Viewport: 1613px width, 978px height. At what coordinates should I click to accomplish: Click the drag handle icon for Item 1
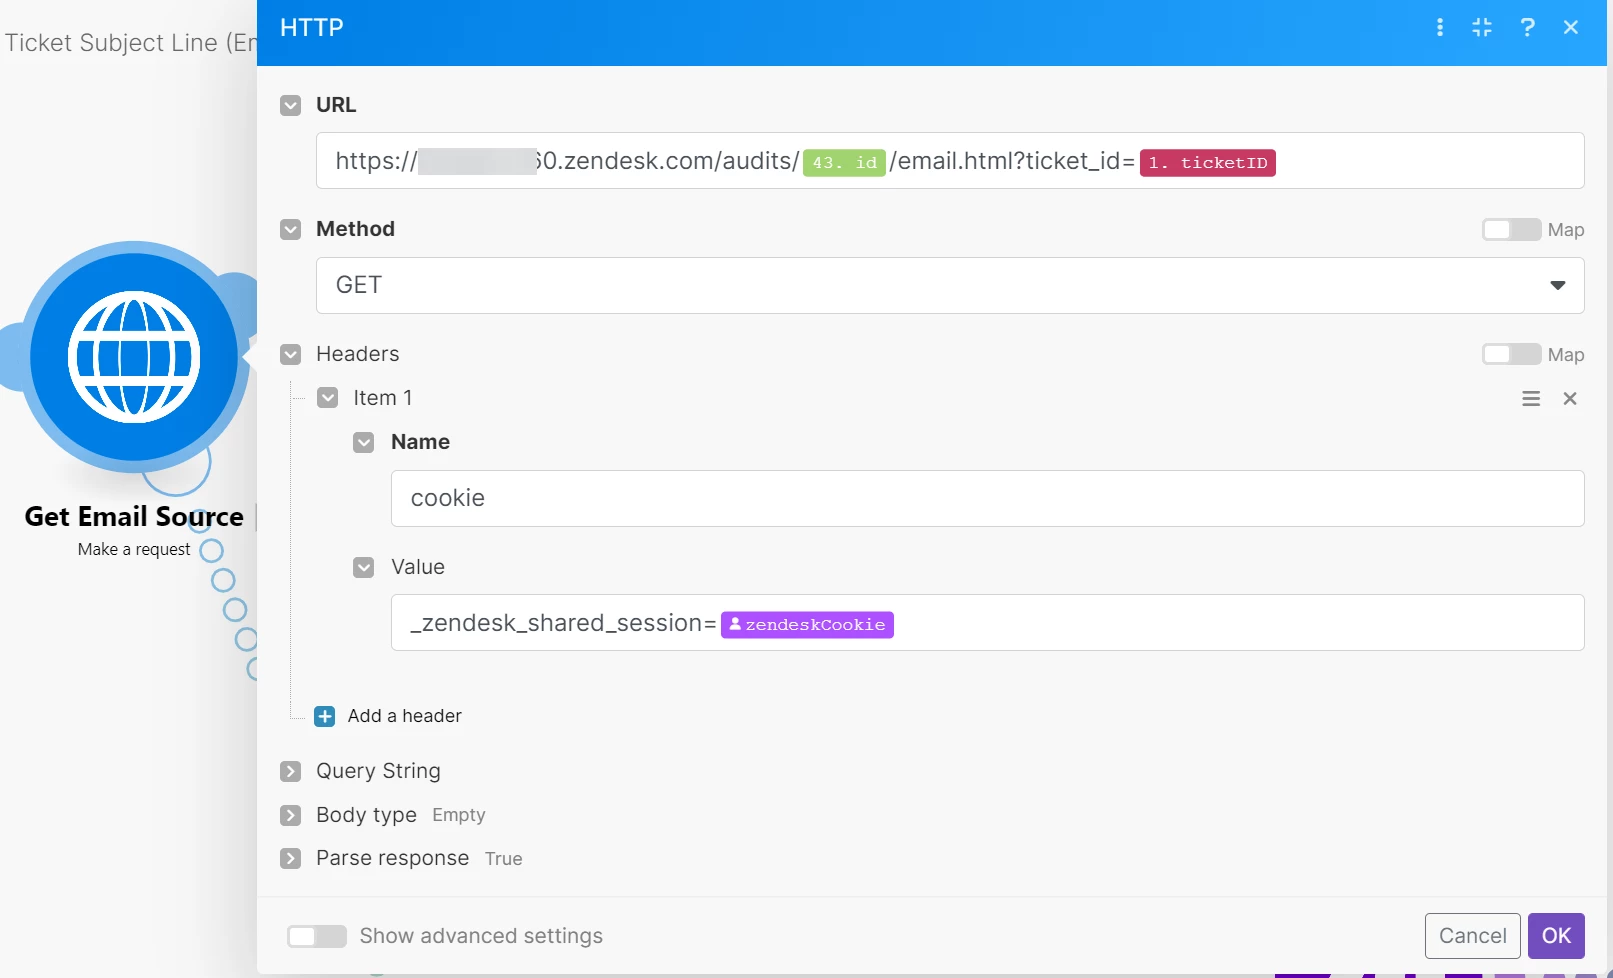click(1531, 399)
